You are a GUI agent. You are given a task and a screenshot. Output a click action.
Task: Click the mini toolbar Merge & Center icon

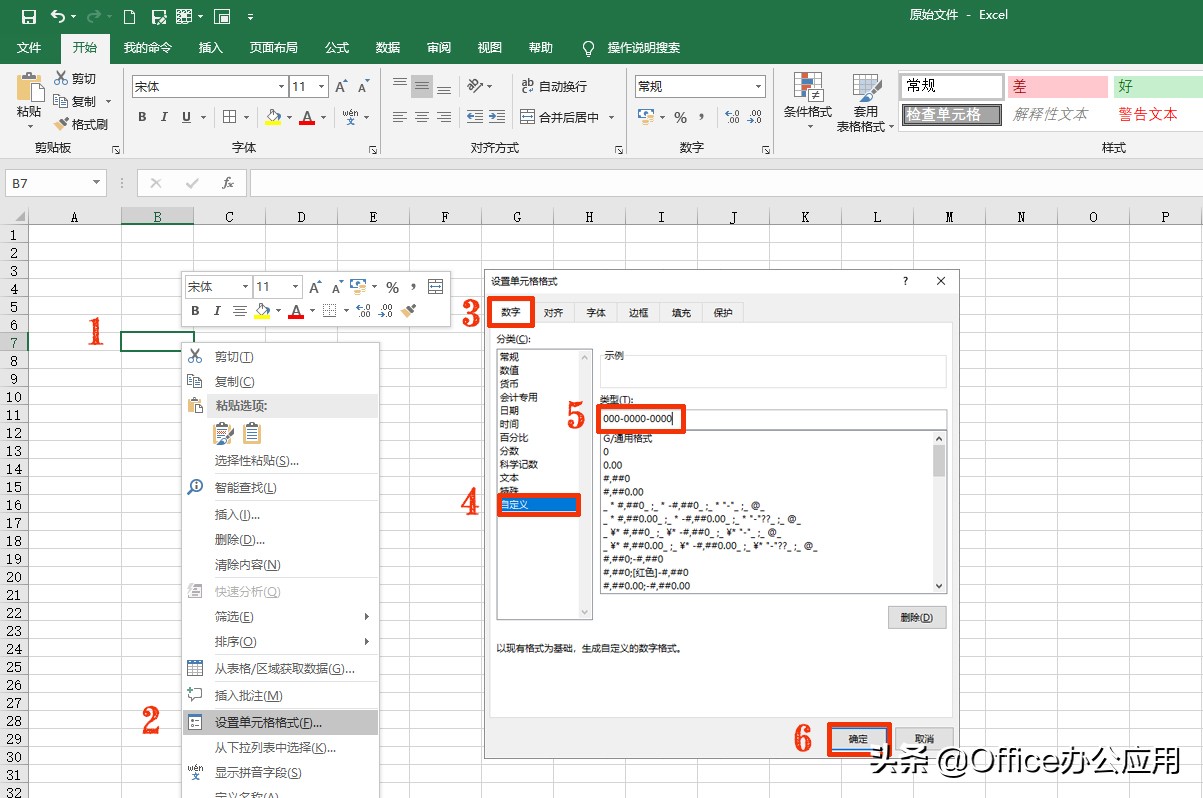point(435,287)
